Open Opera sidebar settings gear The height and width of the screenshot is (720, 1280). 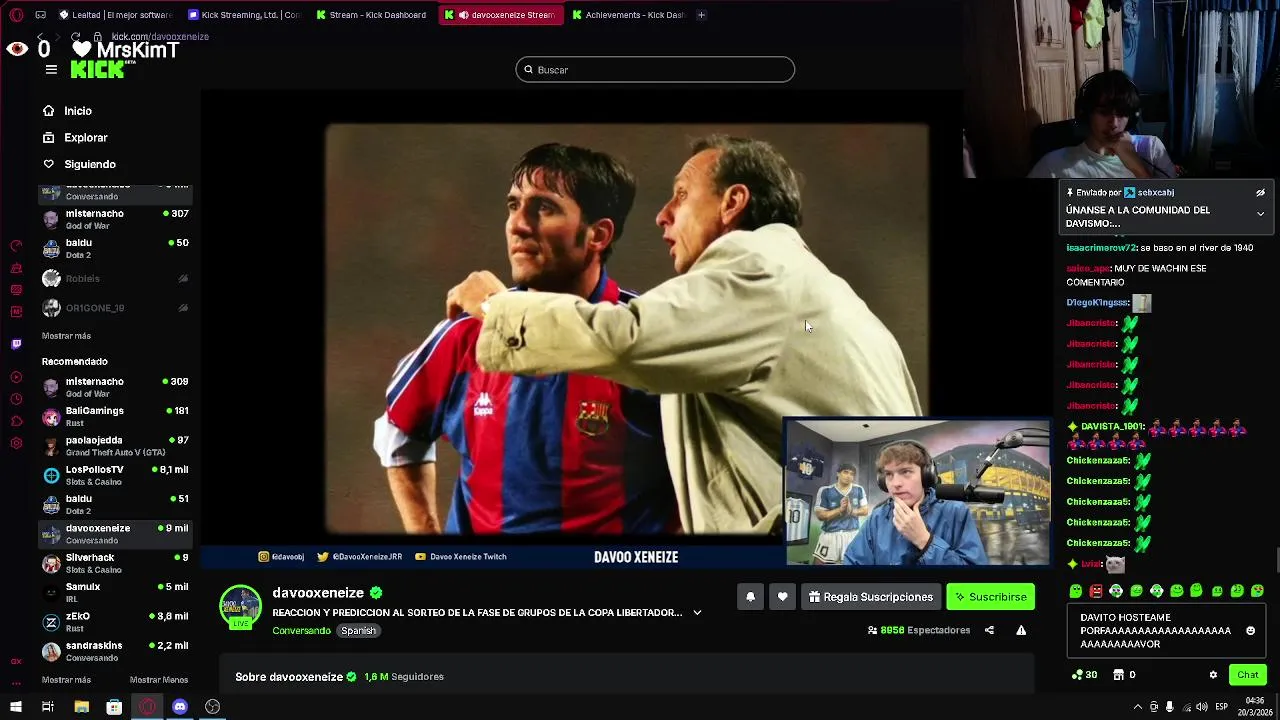16,443
